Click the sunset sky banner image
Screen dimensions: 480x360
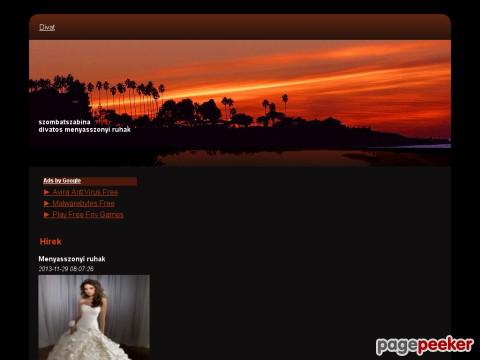tap(240, 103)
